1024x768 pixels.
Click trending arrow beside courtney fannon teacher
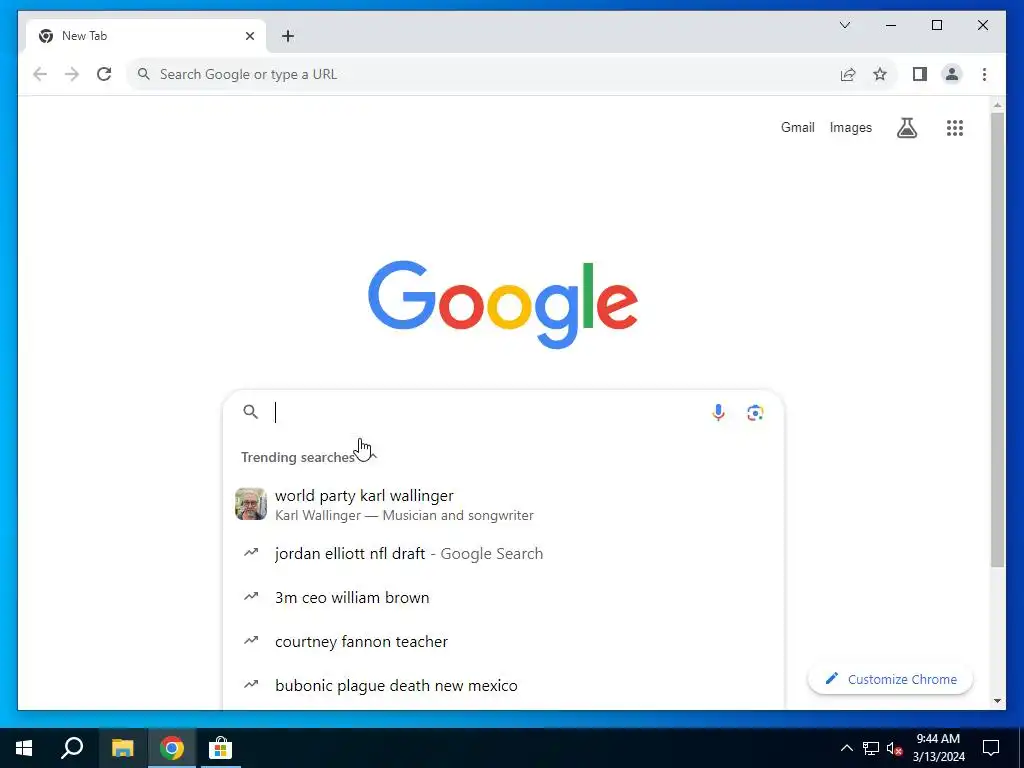pos(251,641)
